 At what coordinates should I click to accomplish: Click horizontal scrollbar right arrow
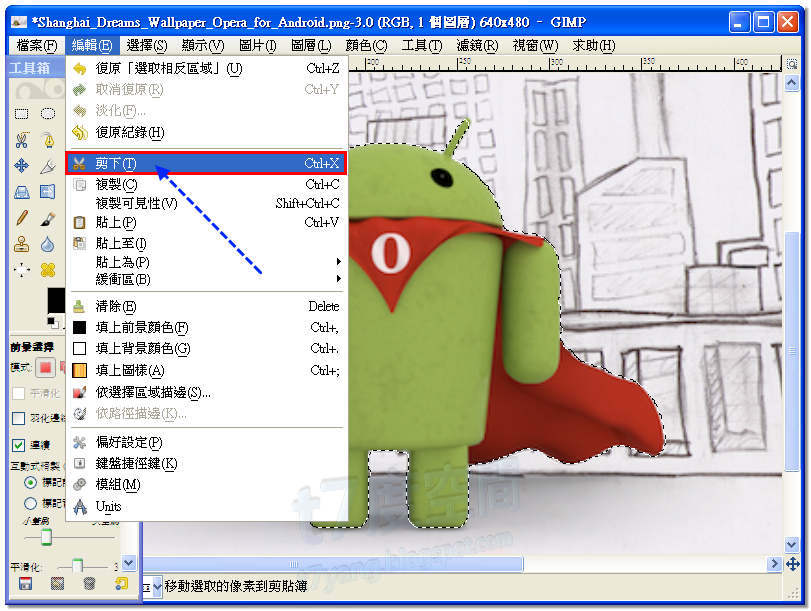point(773,563)
